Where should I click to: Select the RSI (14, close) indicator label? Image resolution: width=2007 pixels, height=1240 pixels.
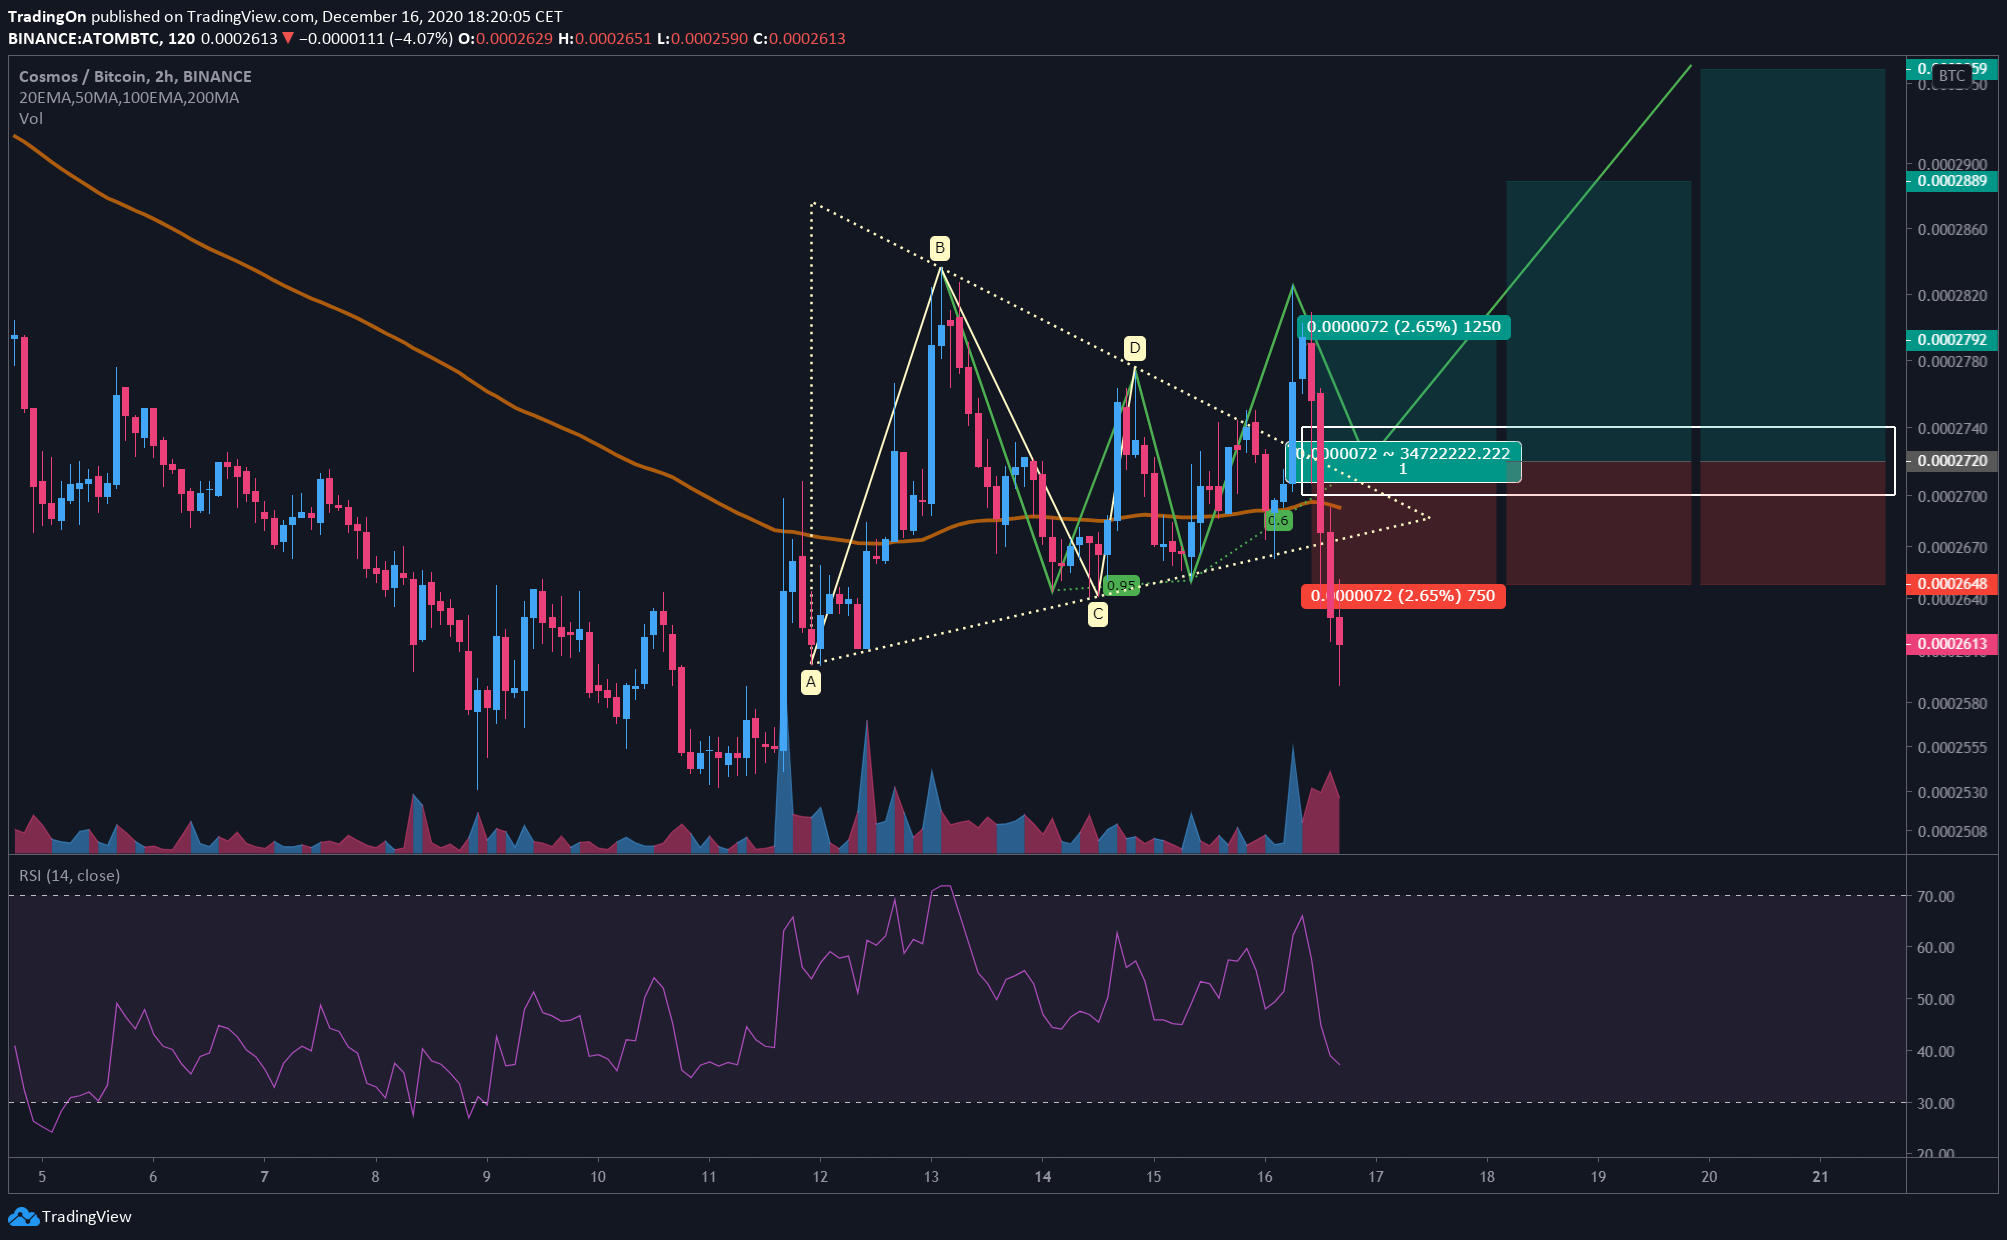[x=70, y=875]
